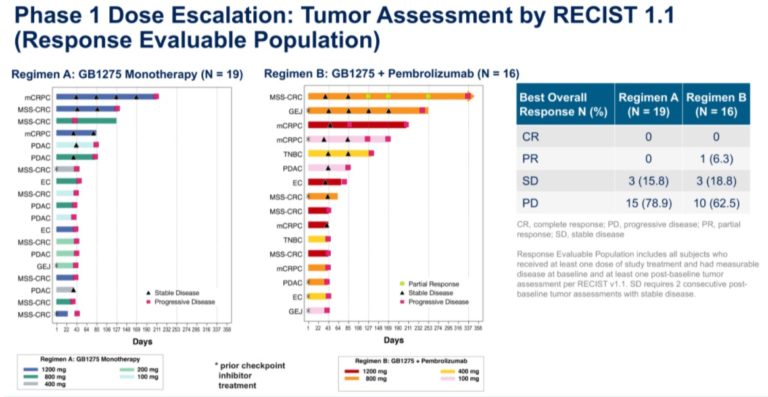Select the footnote beginning "CR, complete response"
The width and height of the screenshot is (768, 397).
pos(628,229)
